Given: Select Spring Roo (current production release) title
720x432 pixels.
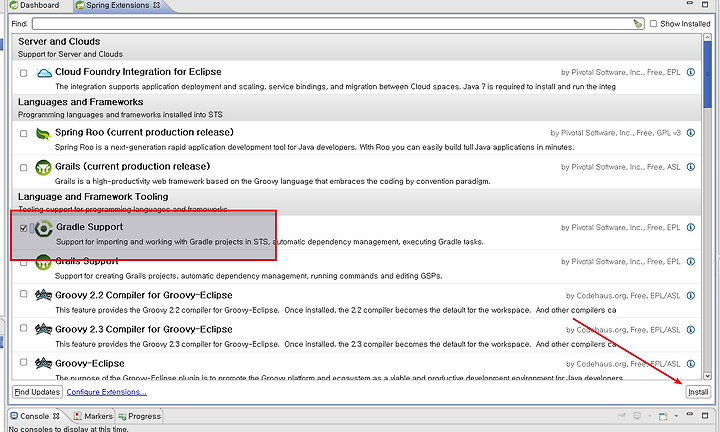Looking at the screenshot, I should 144,132.
